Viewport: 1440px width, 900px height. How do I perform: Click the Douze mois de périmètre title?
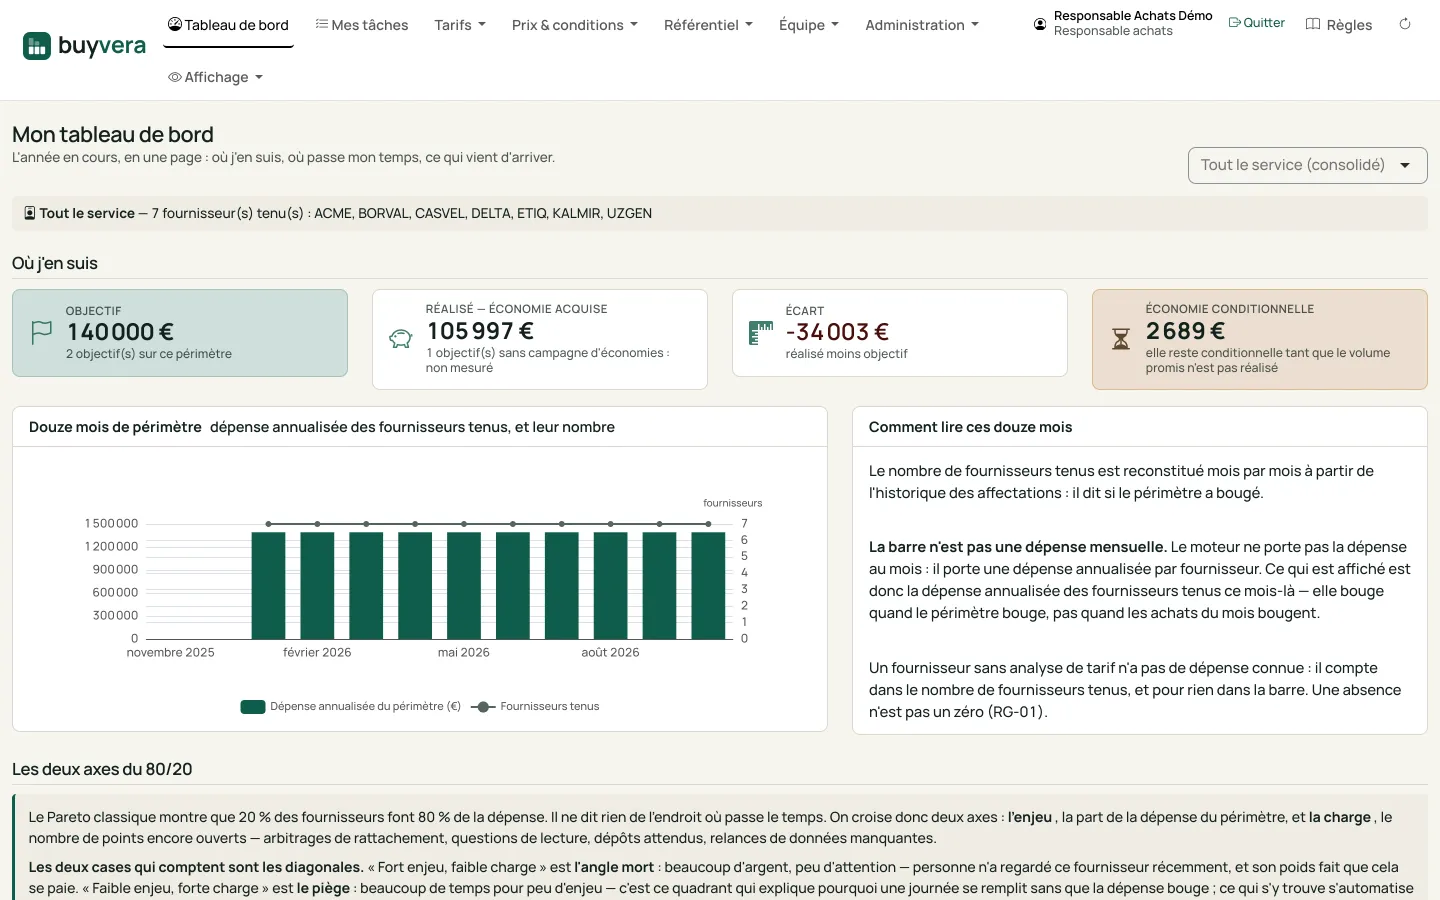(x=115, y=427)
